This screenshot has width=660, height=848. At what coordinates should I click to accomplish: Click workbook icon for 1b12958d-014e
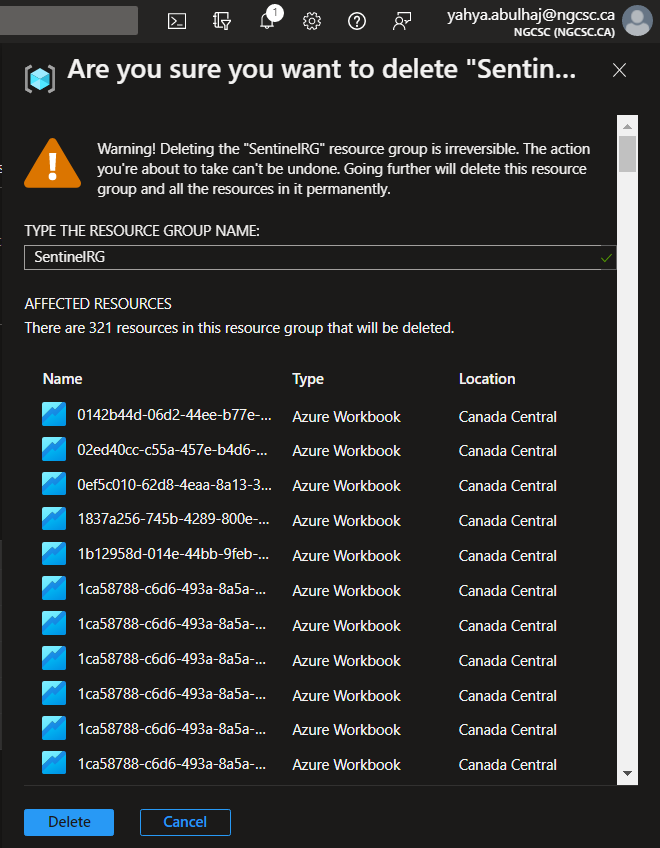(54, 554)
